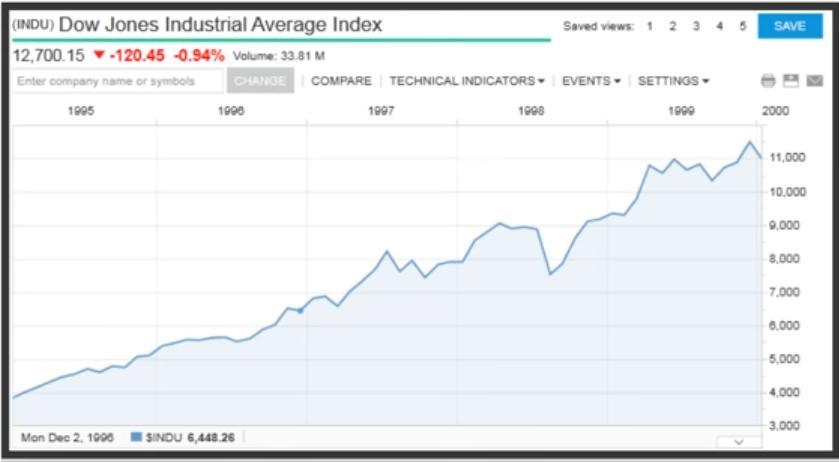Expand the EVENTS dropdown menu
The height and width of the screenshot is (462, 839).
pos(591,81)
